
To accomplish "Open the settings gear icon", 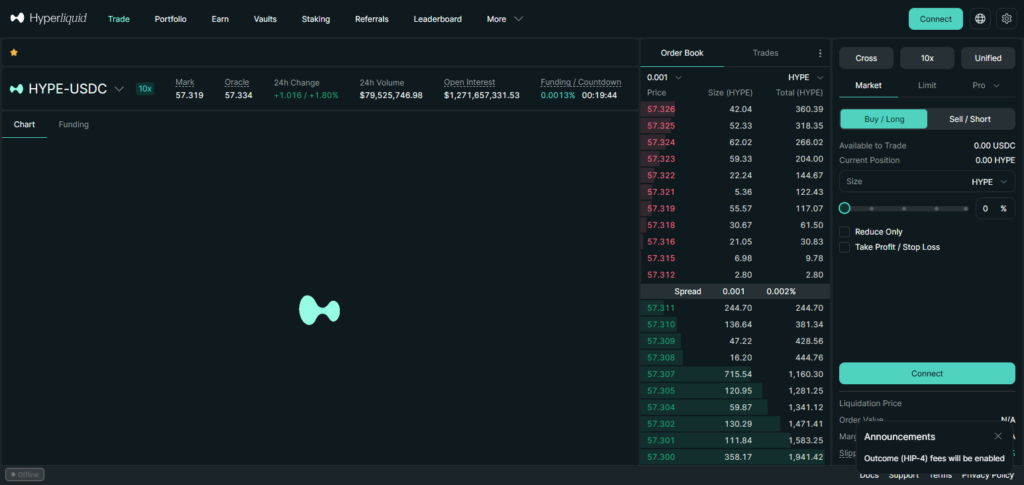I will 1006,19.
